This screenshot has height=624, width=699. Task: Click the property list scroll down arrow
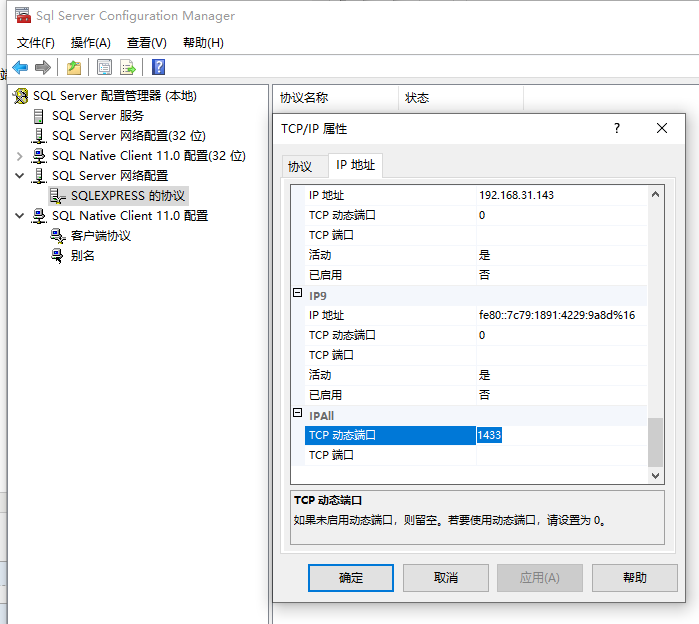point(655,476)
